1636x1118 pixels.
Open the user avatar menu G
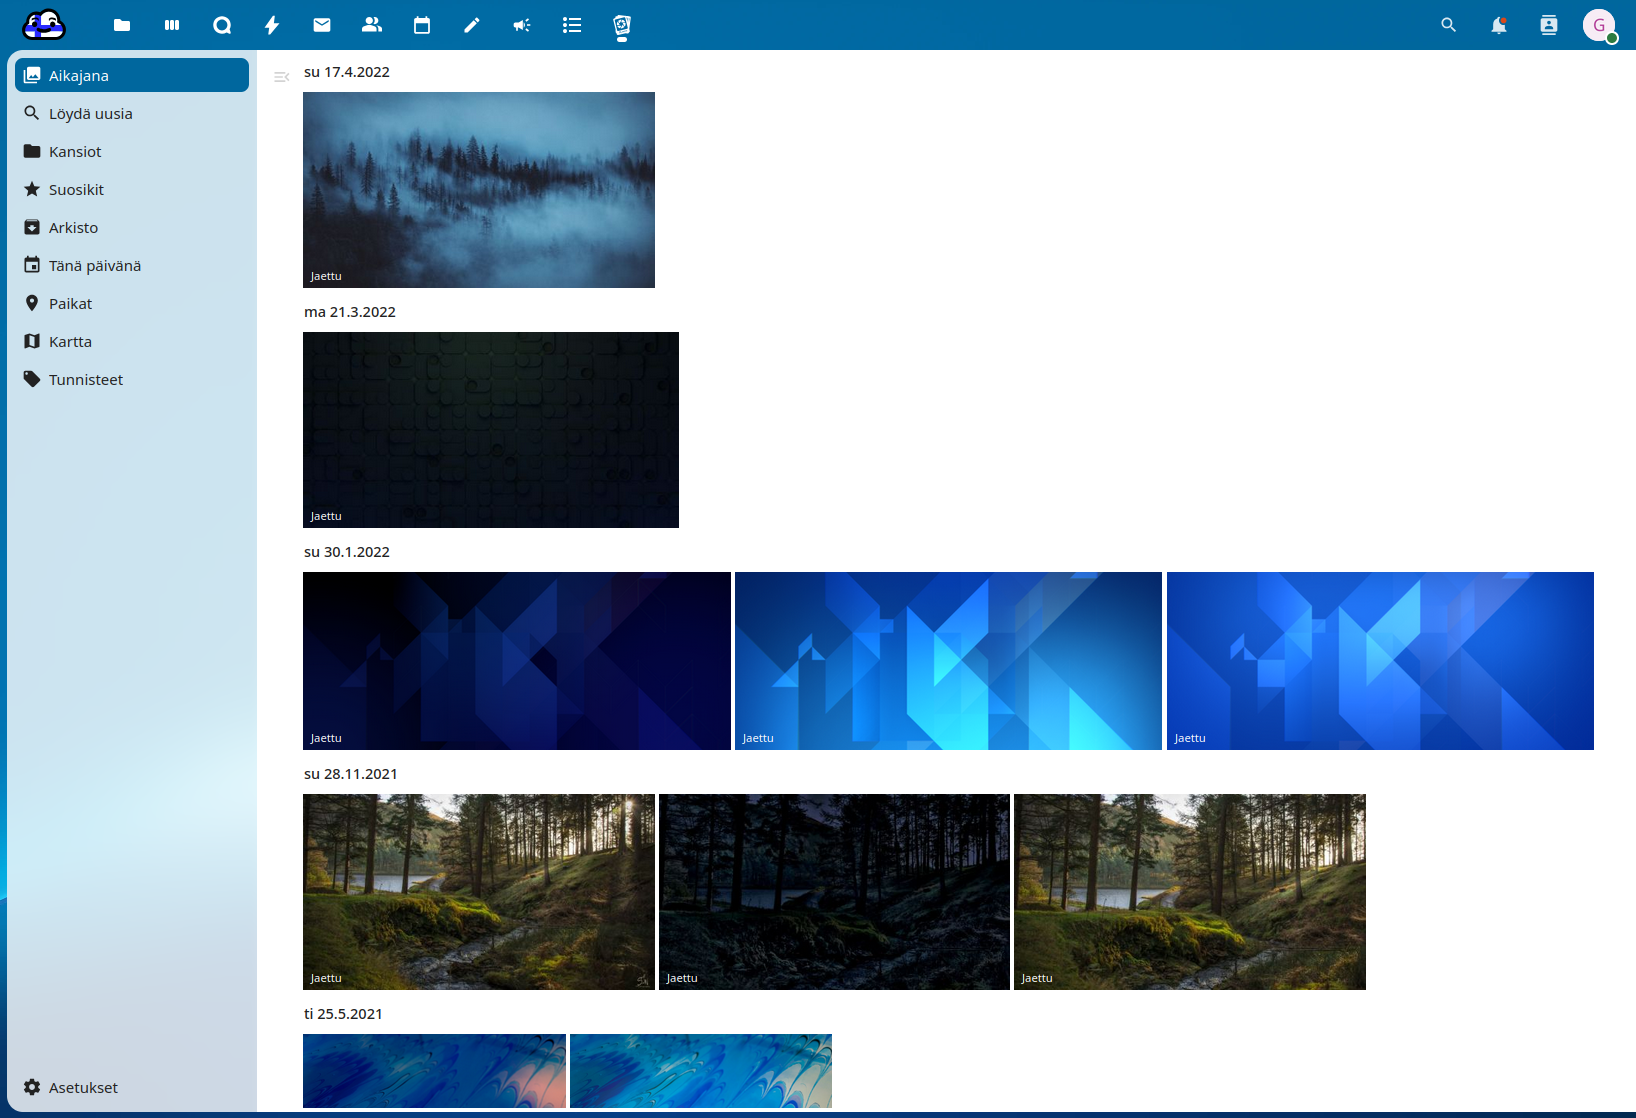point(1599,25)
